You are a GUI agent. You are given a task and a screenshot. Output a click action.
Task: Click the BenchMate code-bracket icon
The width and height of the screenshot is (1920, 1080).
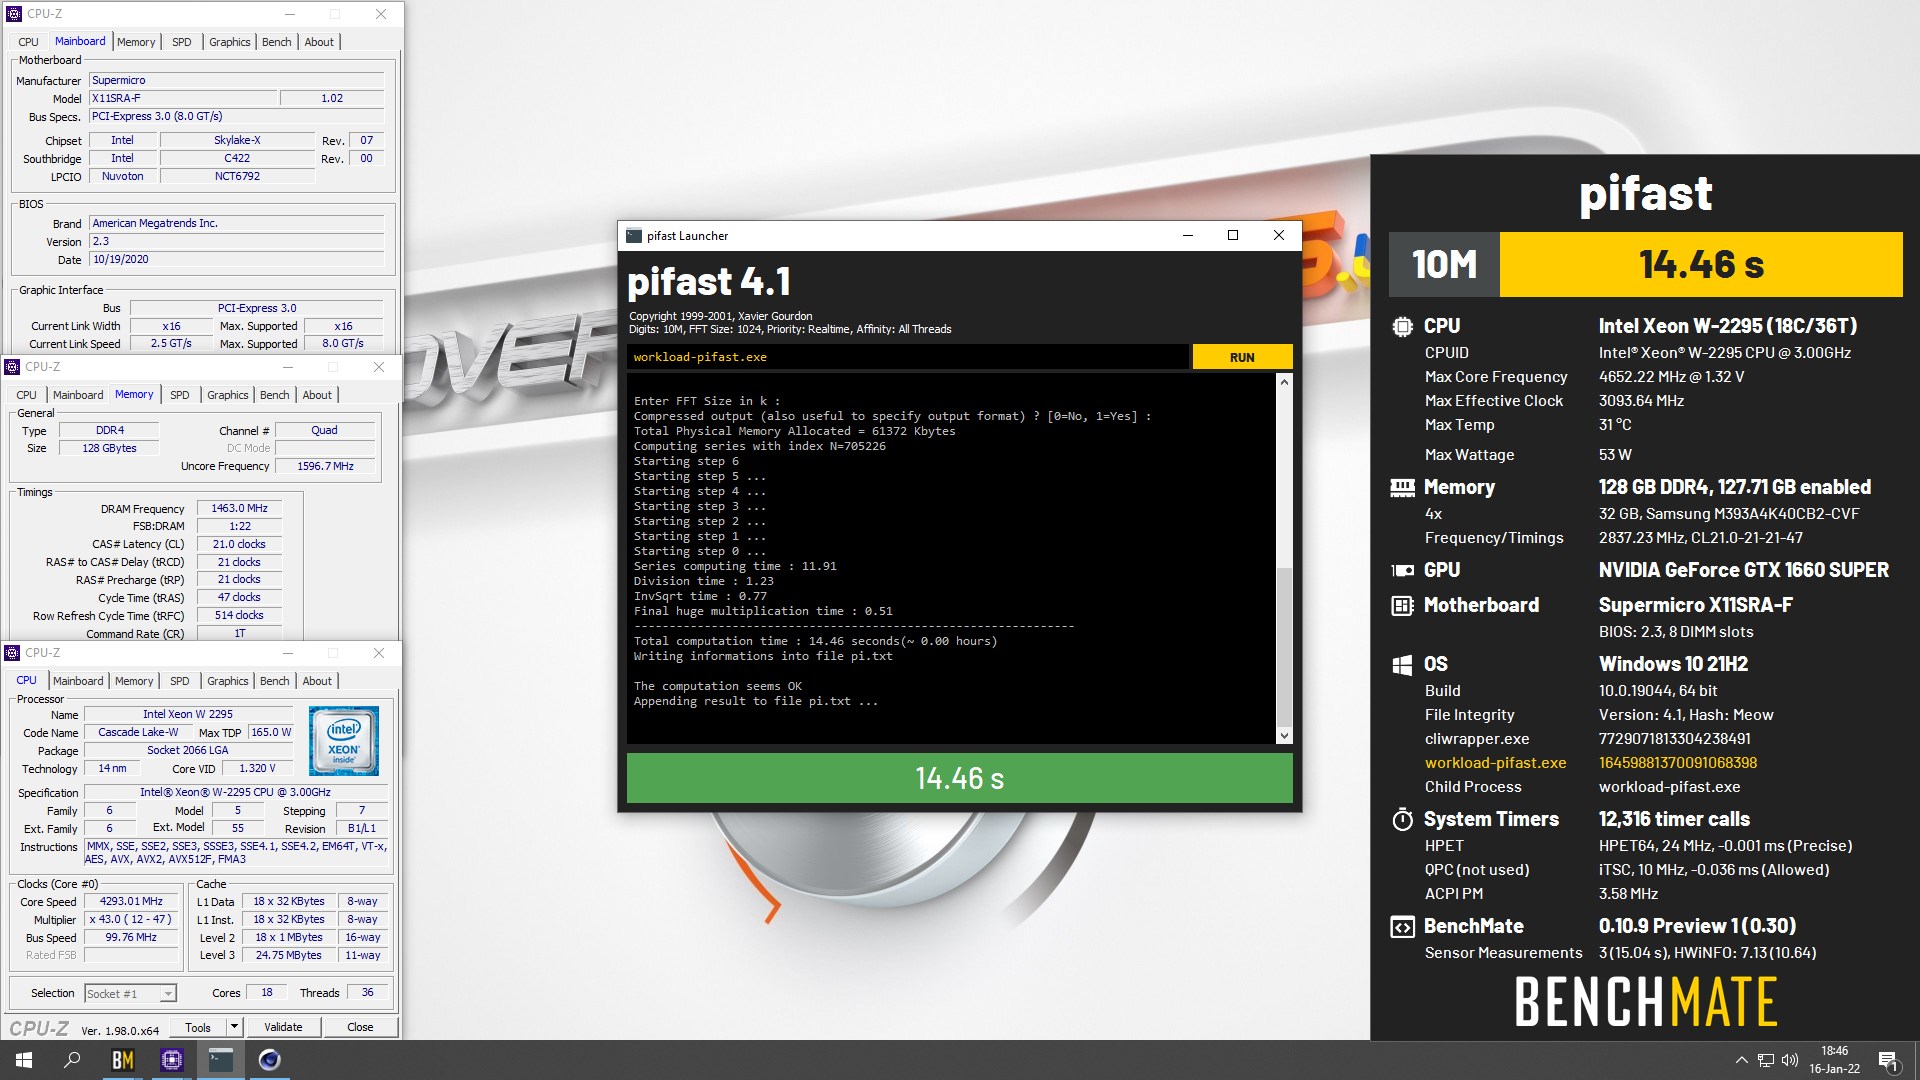click(1402, 927)
